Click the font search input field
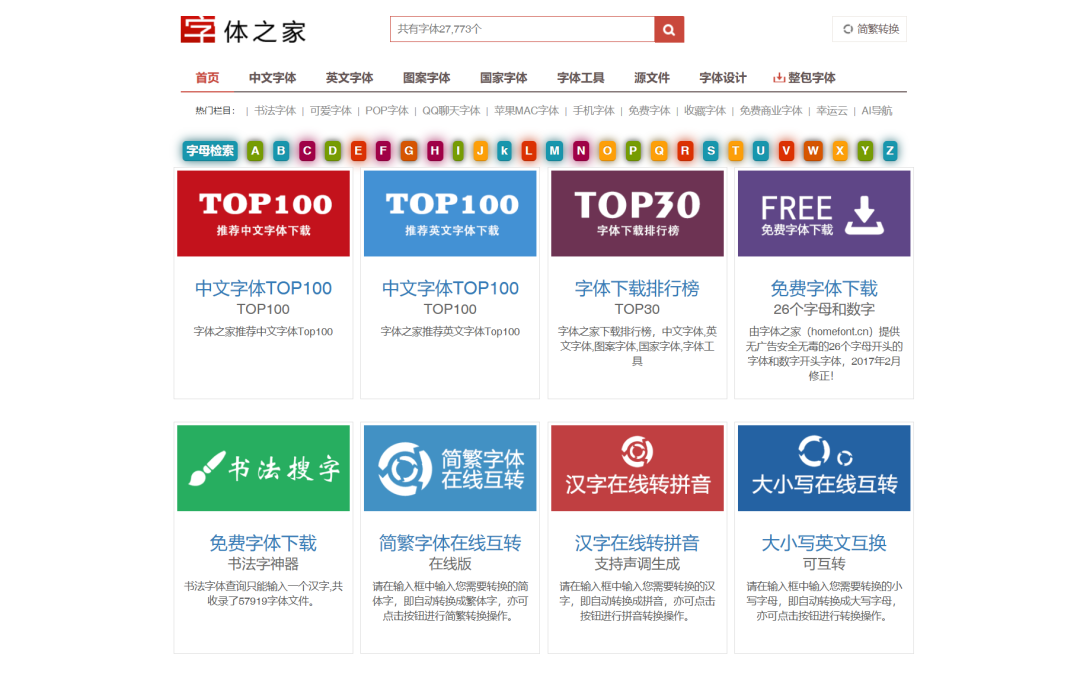 point(521,29)
